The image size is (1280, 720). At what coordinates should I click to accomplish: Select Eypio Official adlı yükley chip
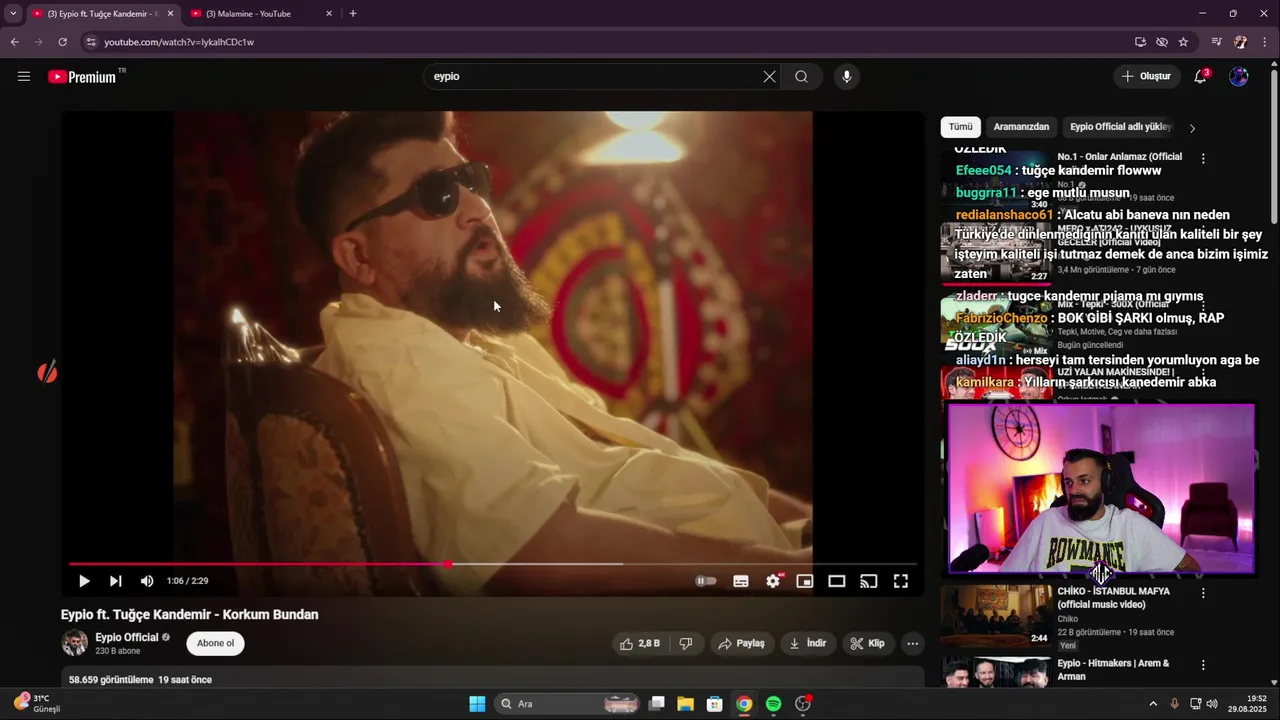tap(1120, 127)
